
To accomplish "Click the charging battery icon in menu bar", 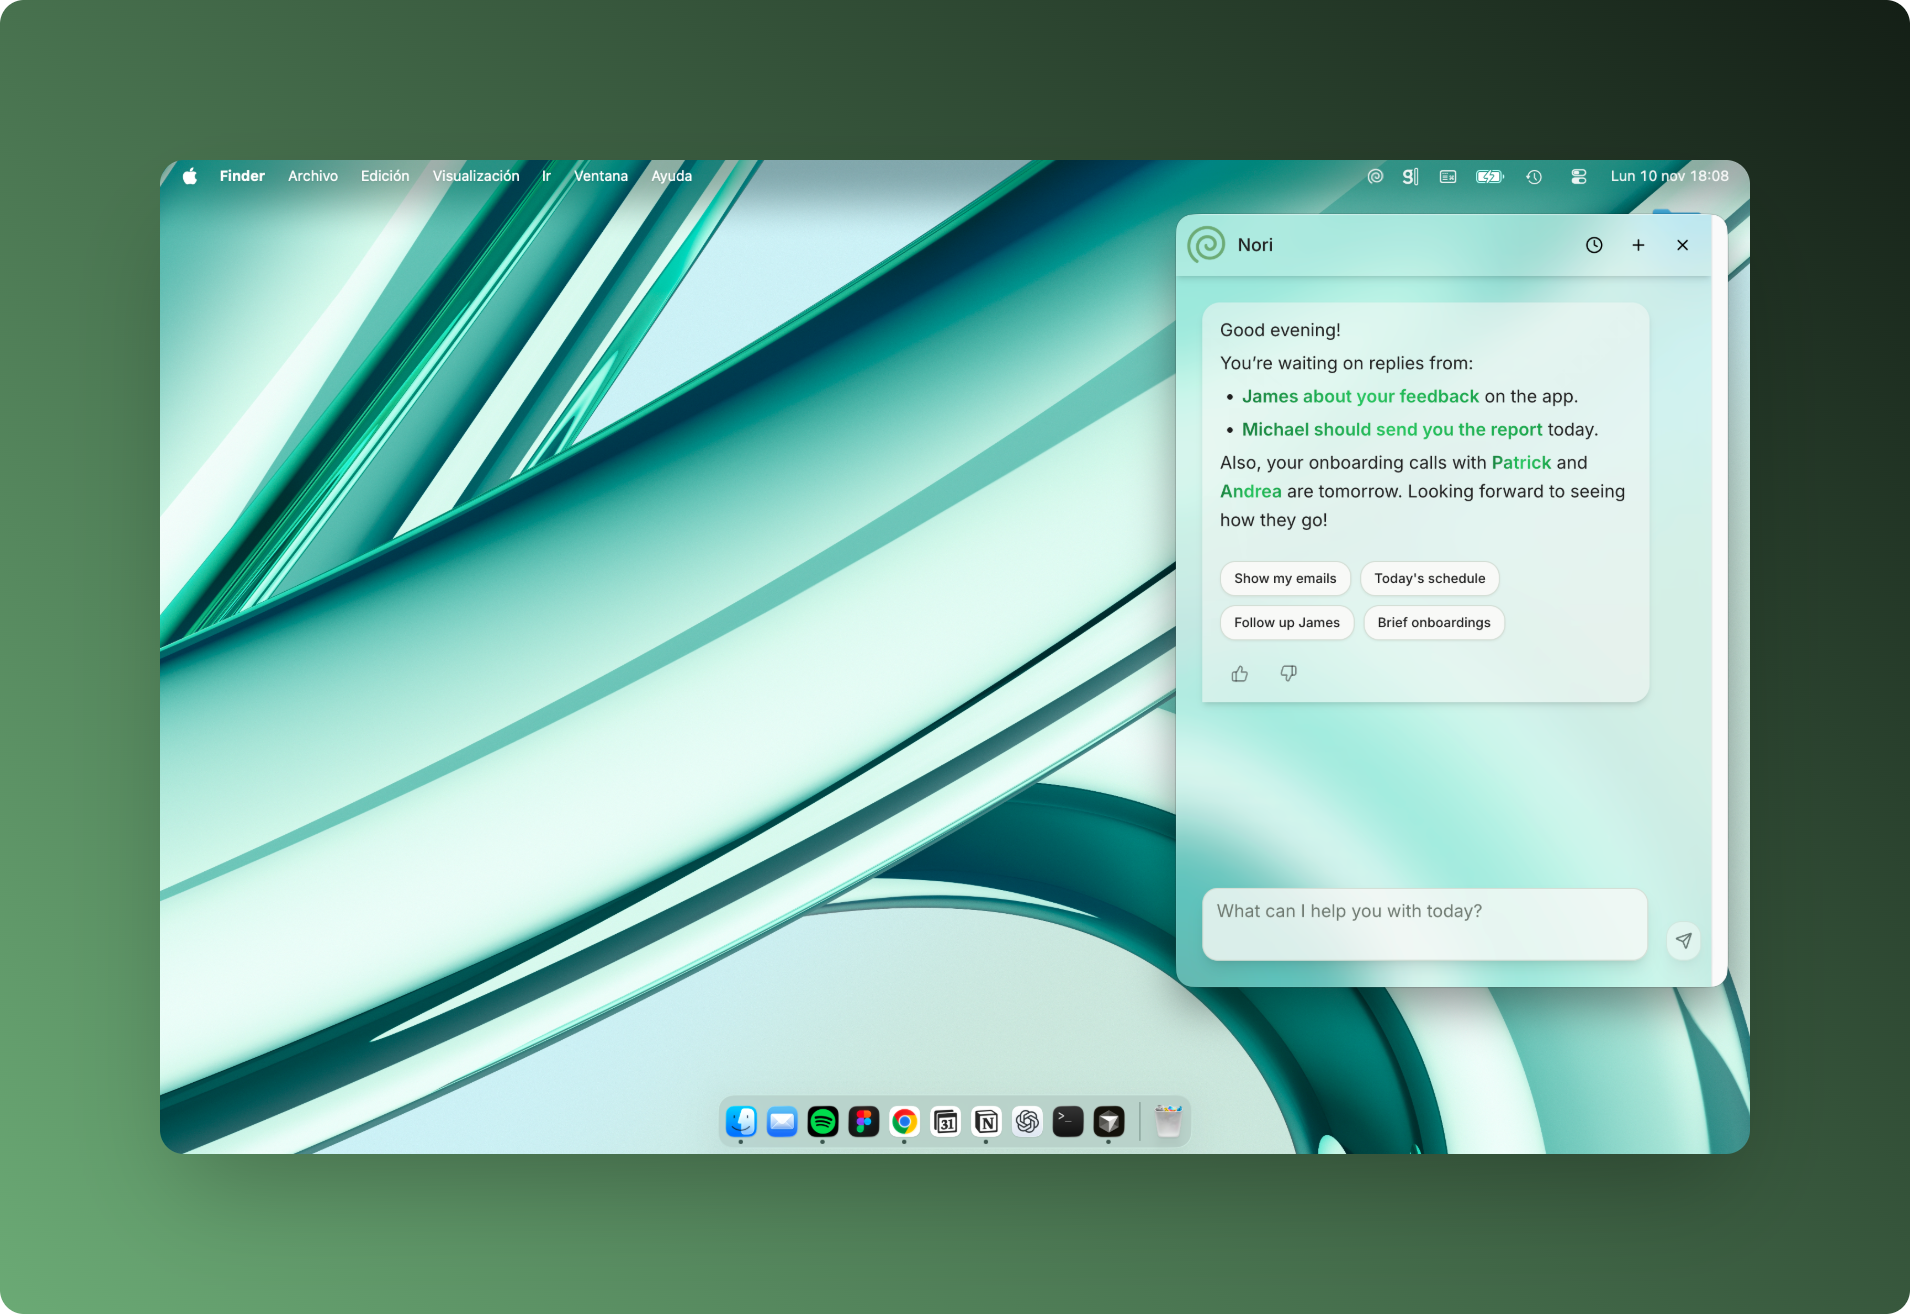I will (x=1489, y=176).
